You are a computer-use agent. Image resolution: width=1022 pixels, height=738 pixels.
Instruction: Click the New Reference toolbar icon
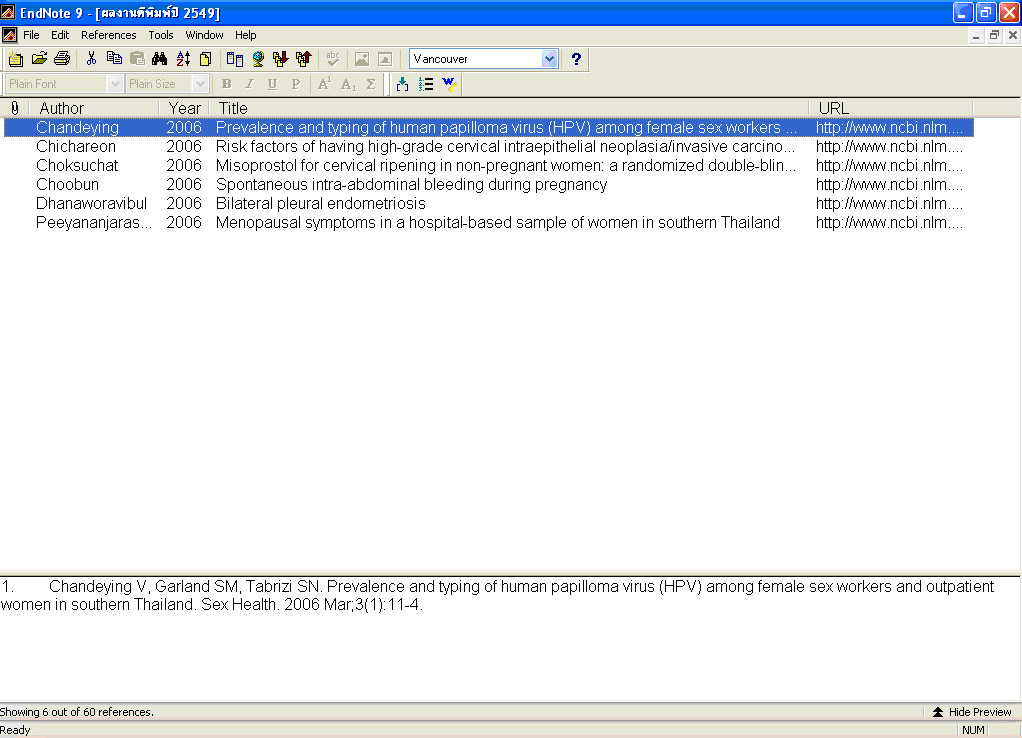point(16,59)
